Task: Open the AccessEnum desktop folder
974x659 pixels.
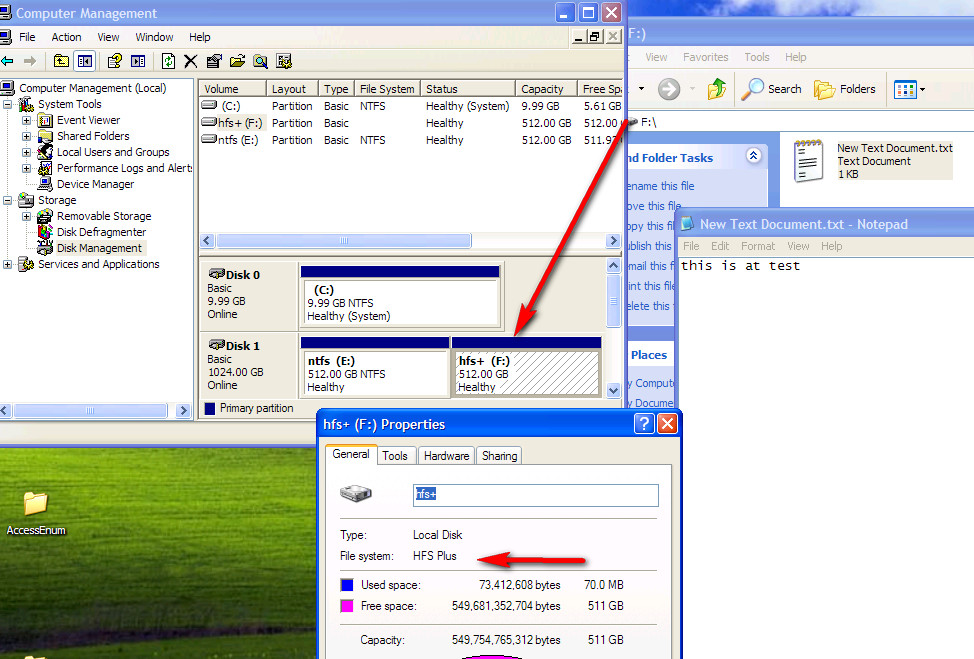Action: [x=35, y=512]
